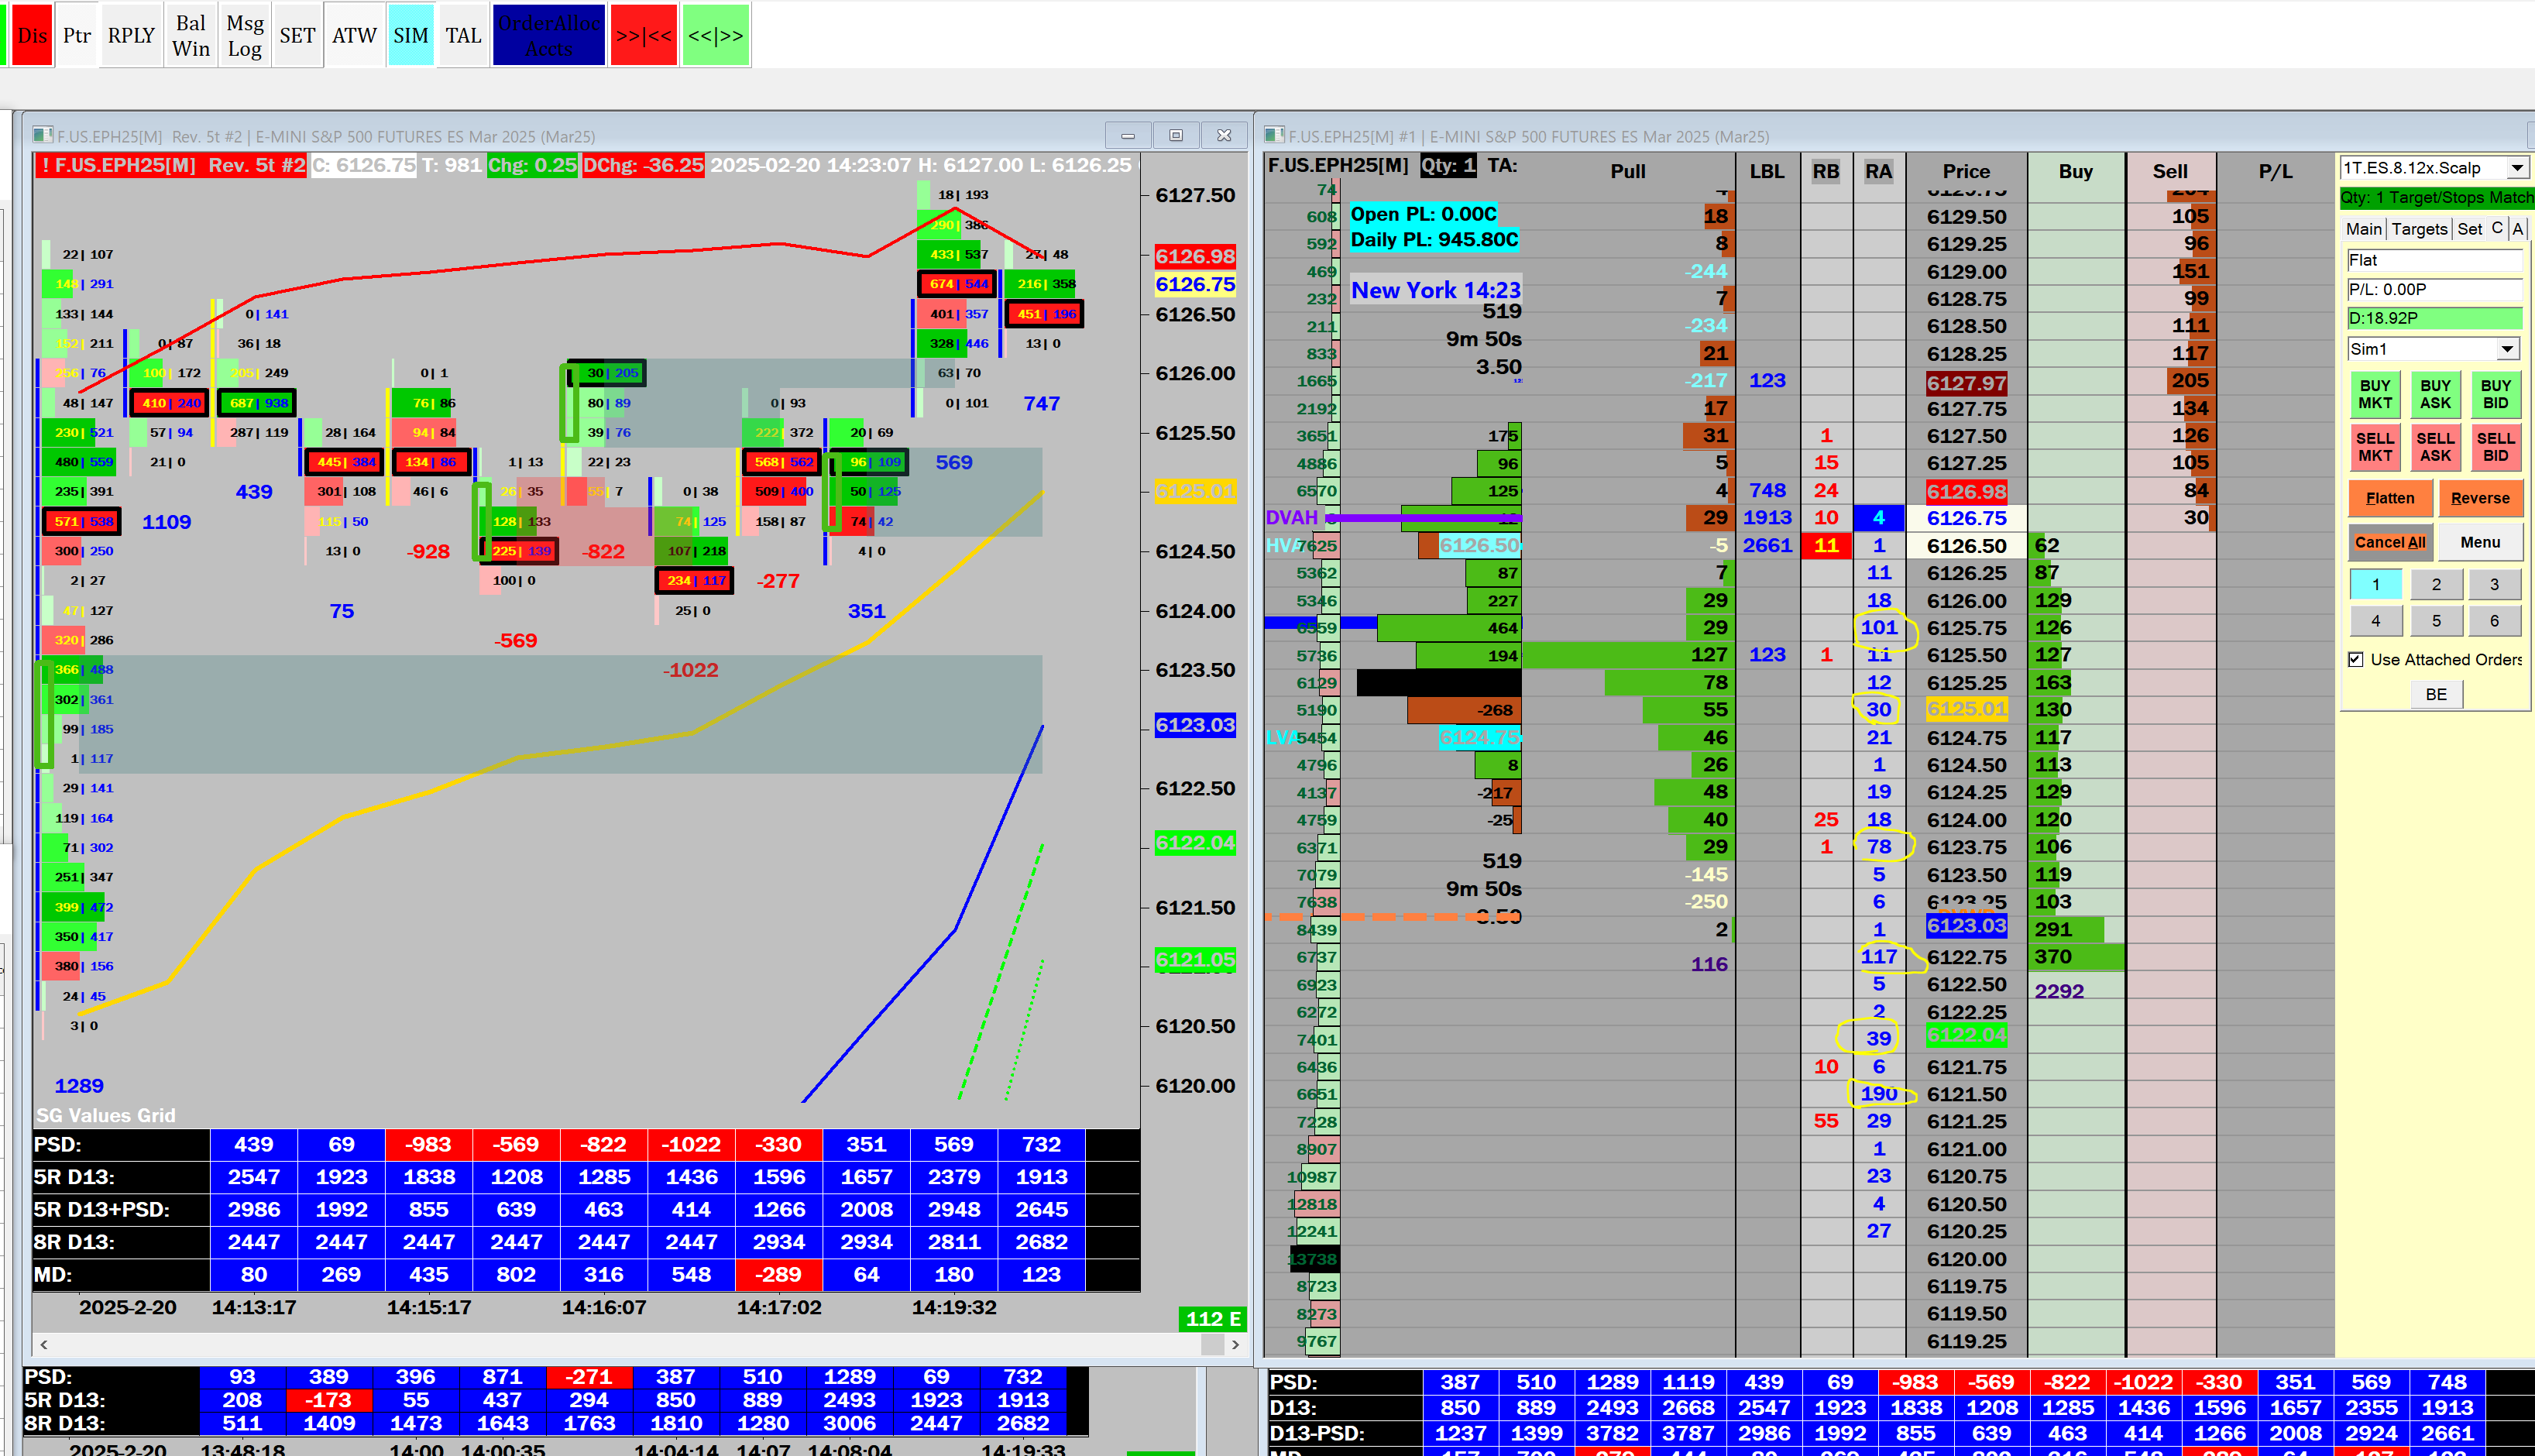
Task: Click the green <<|>> expand toolbar button
Action: [x=716, y=35]
